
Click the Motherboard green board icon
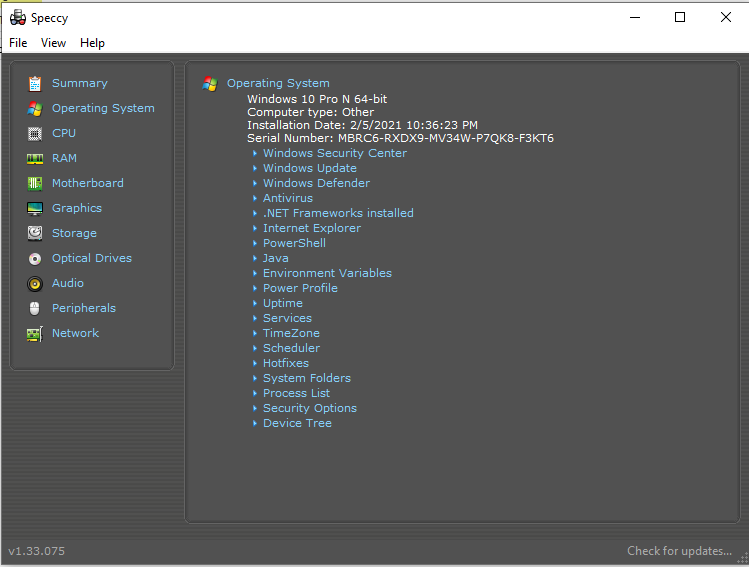tap(35, 183)
